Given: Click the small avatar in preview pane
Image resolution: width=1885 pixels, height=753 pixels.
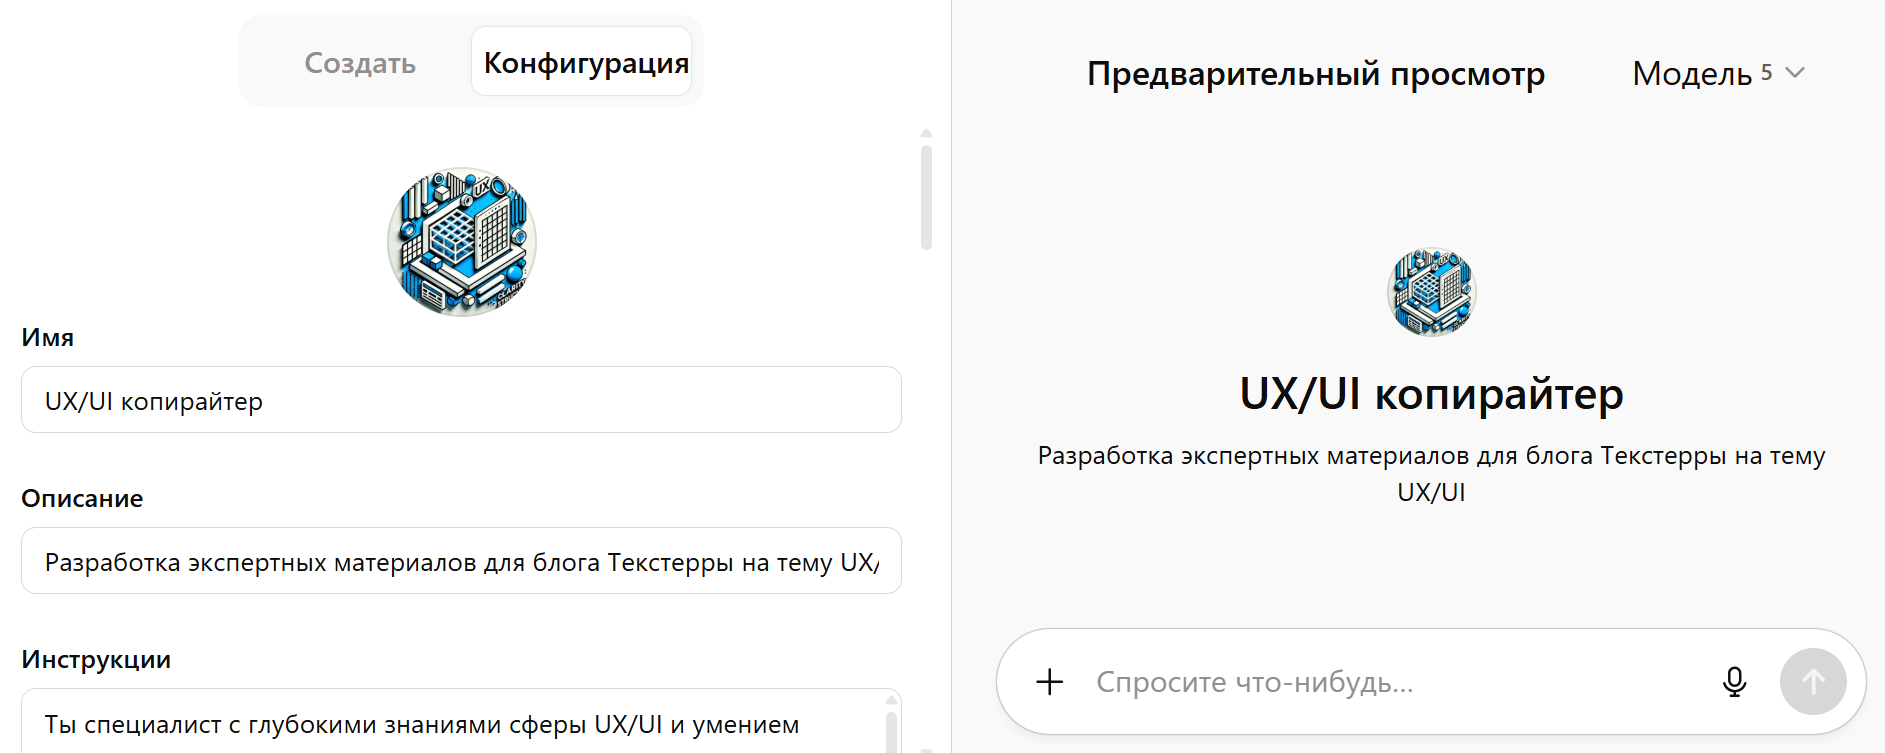Looking at the screenshot, I should click(x=1431, y=291).
